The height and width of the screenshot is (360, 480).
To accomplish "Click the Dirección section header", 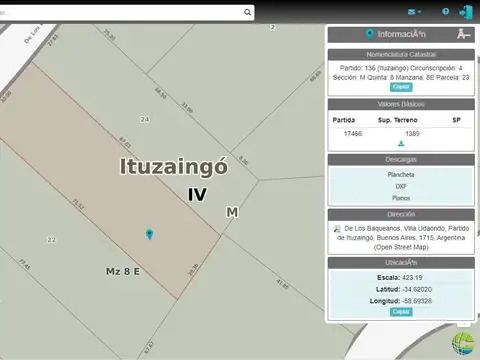I will pyautogui.click(x=401, y=214).
